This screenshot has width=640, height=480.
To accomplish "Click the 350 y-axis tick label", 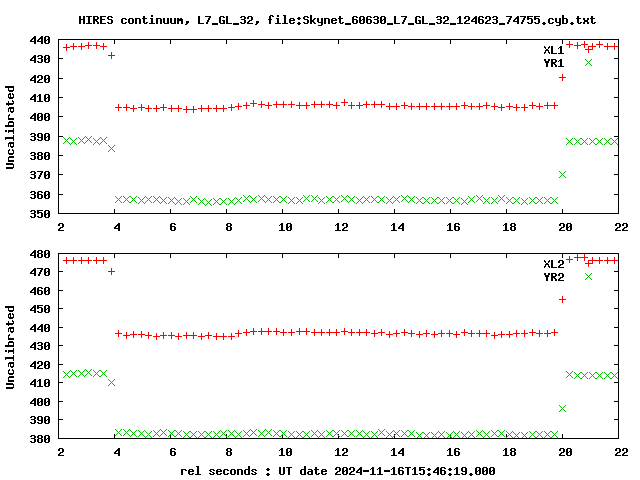I will [x=40, y=214].
